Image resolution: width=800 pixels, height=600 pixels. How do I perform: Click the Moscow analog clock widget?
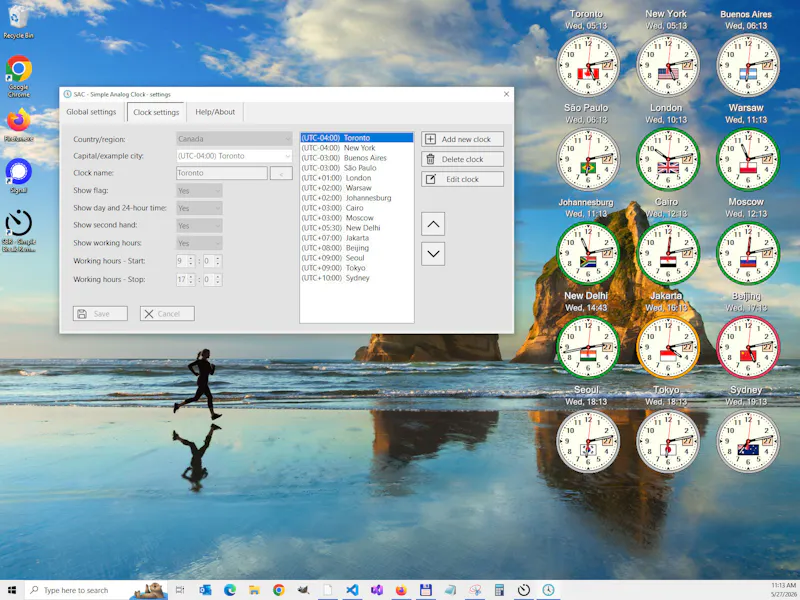pos(748,253)
